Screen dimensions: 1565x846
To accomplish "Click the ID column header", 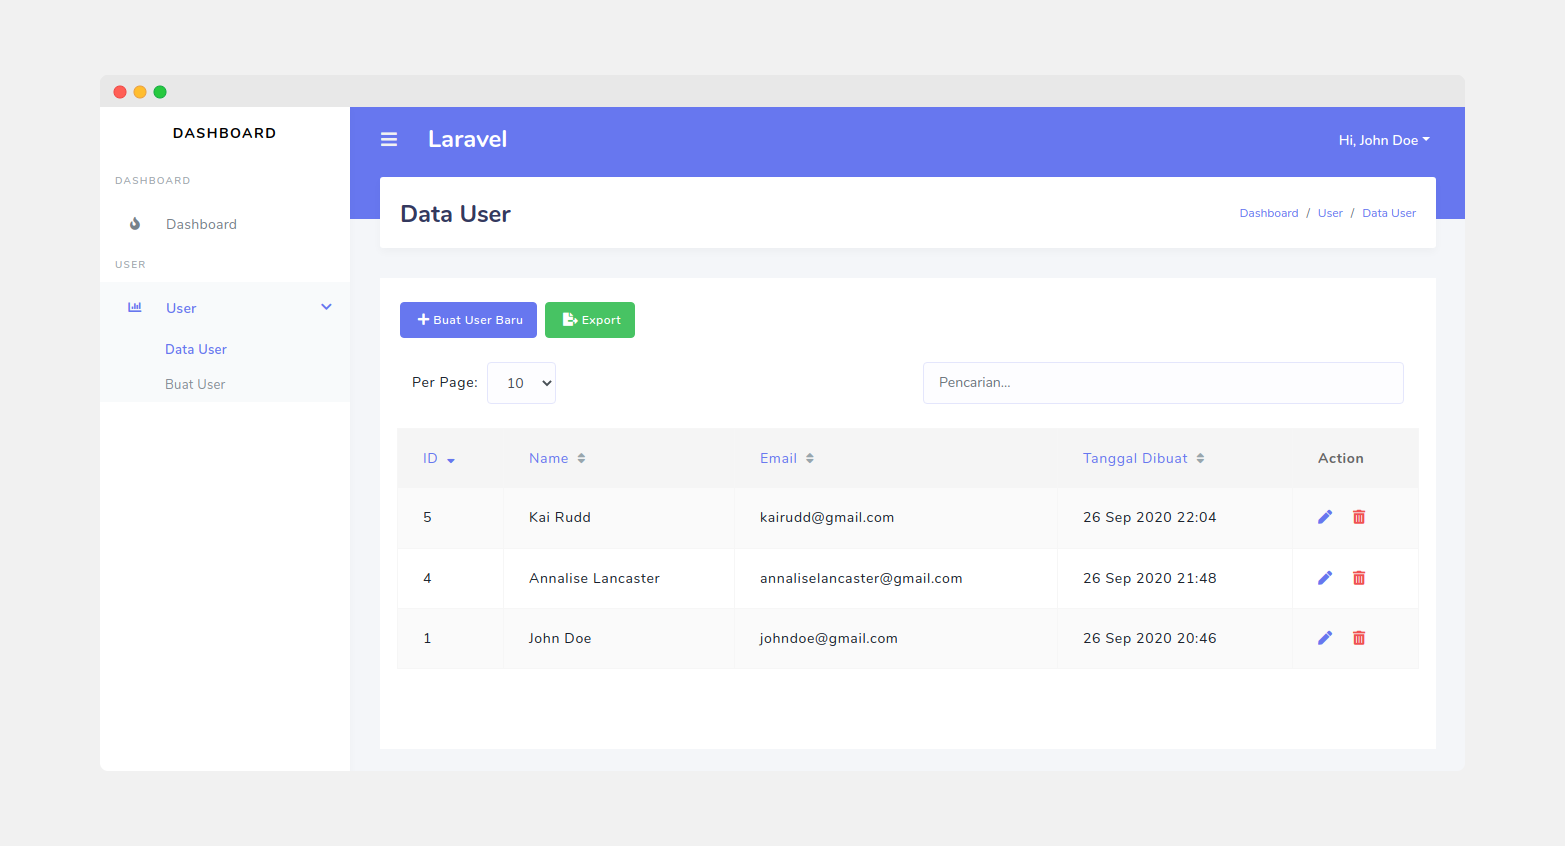I will pos(430,458).
